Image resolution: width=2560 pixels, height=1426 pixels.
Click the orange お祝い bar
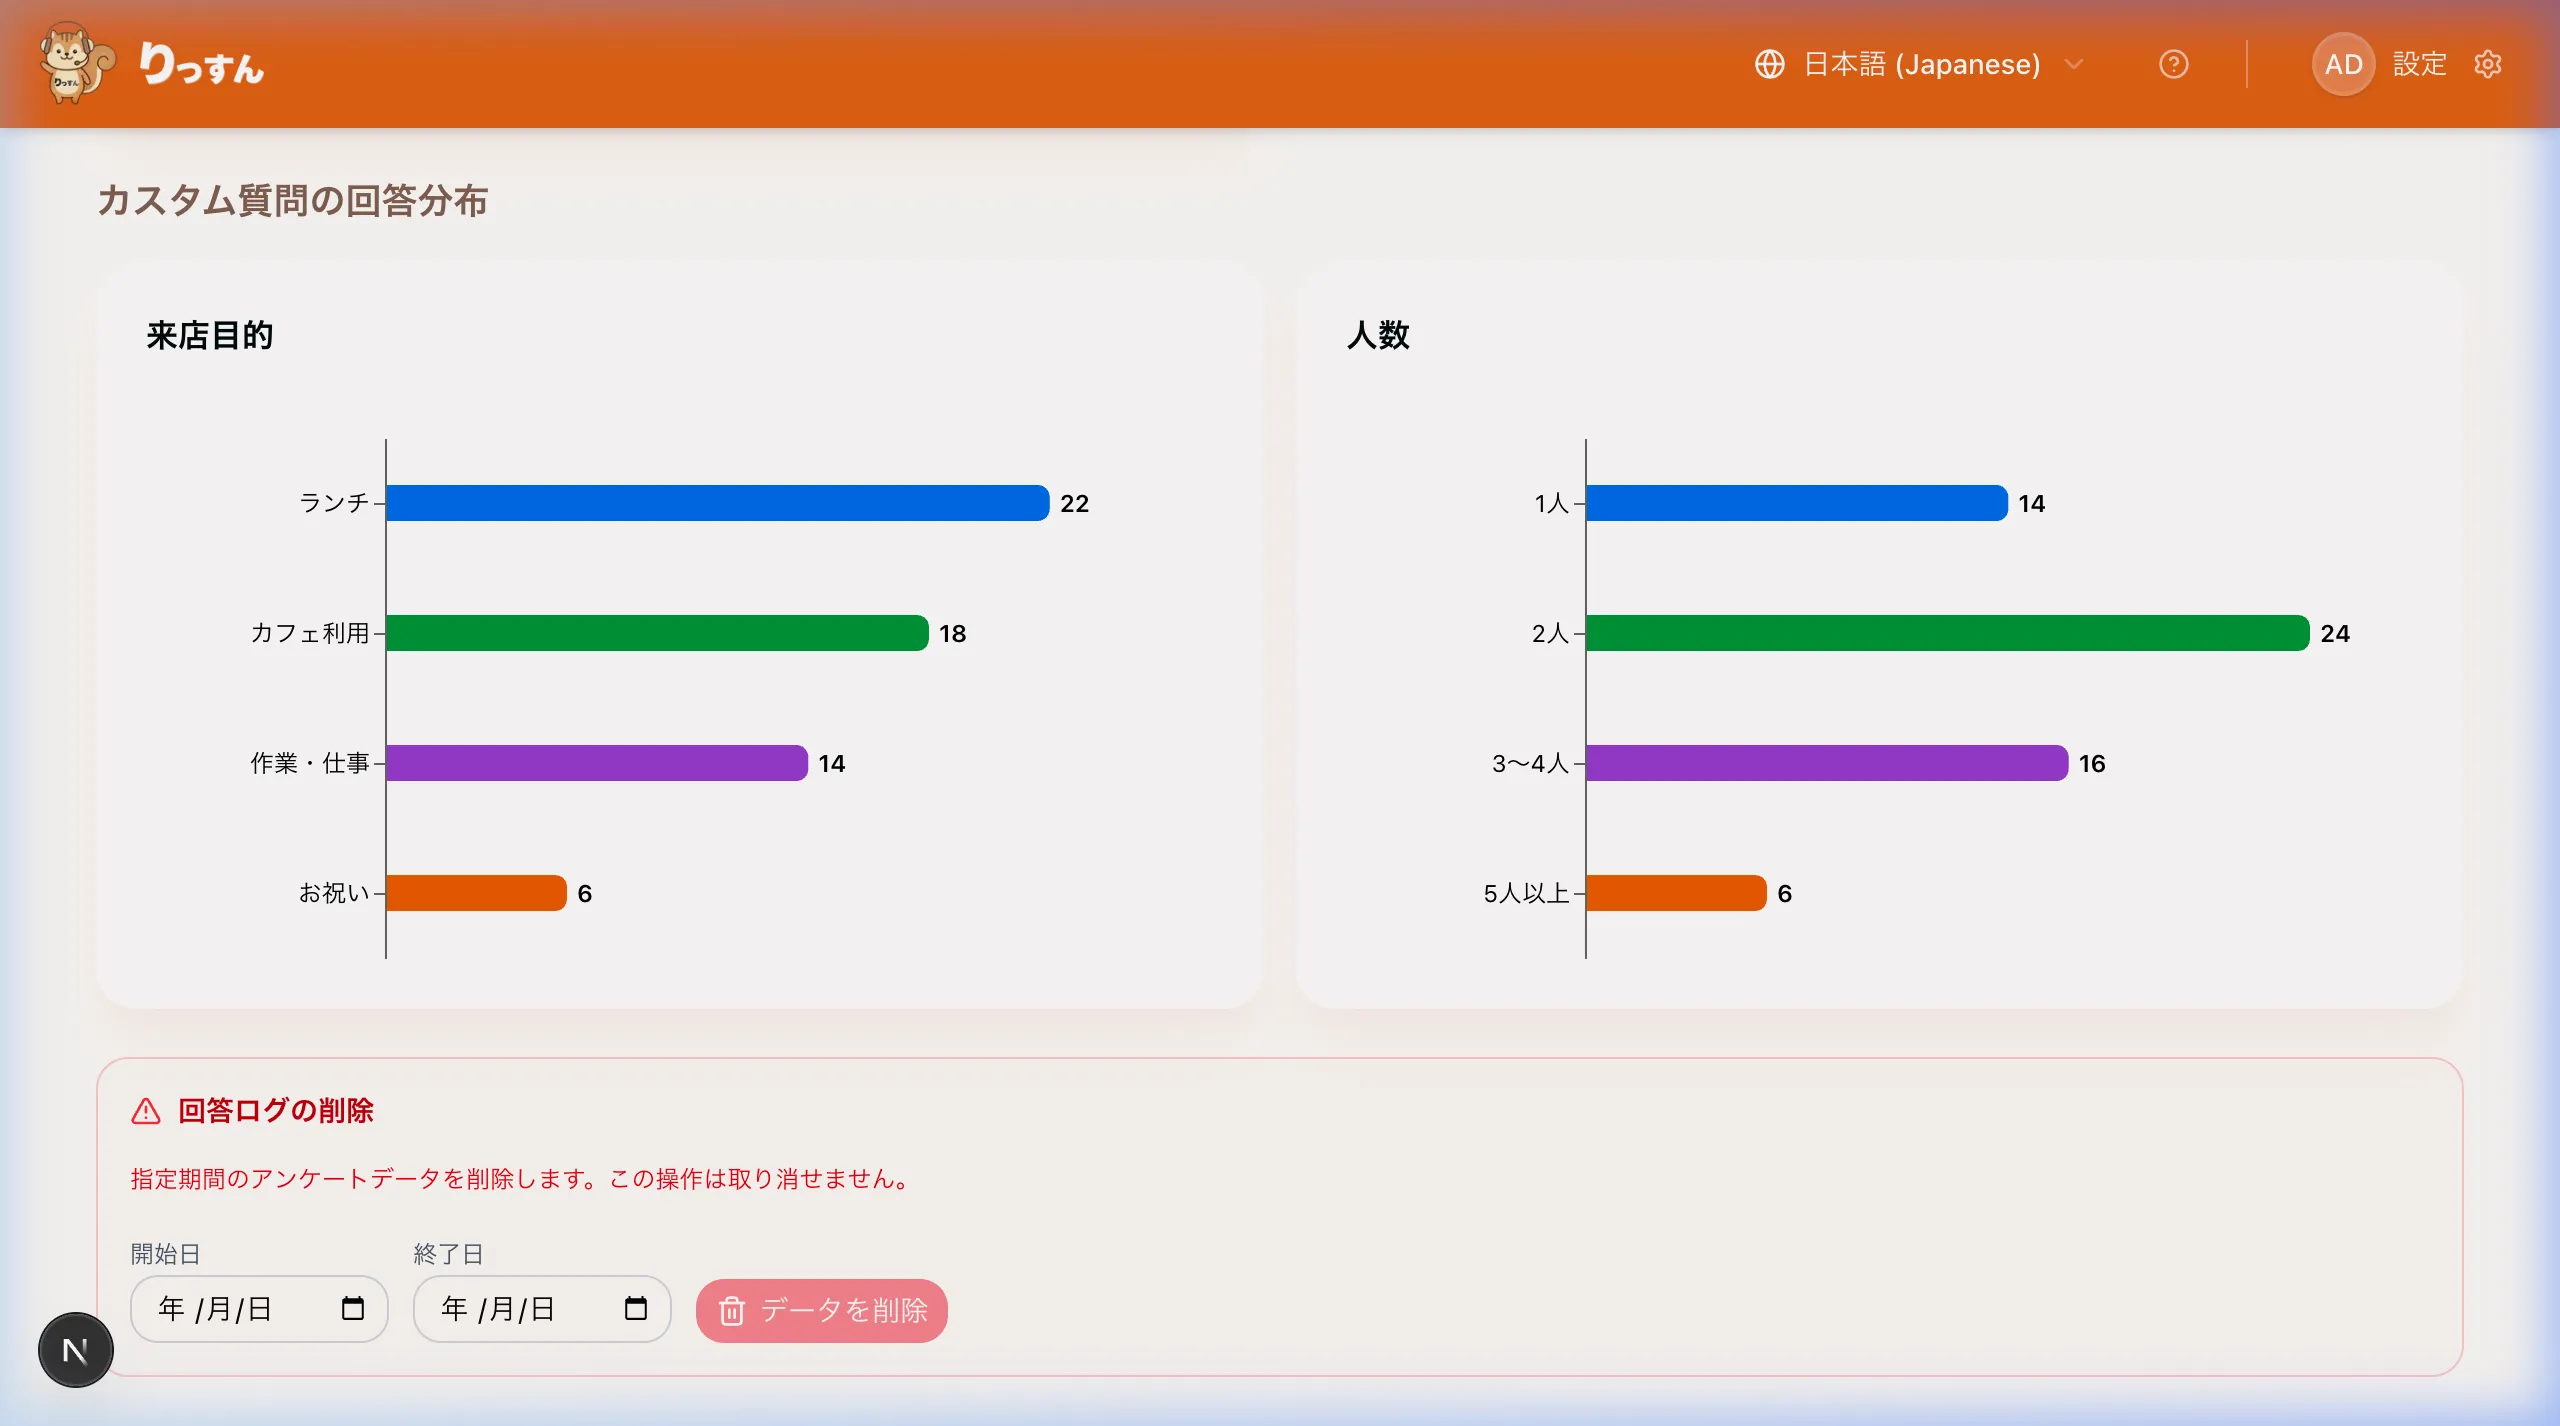click(476, 893)
